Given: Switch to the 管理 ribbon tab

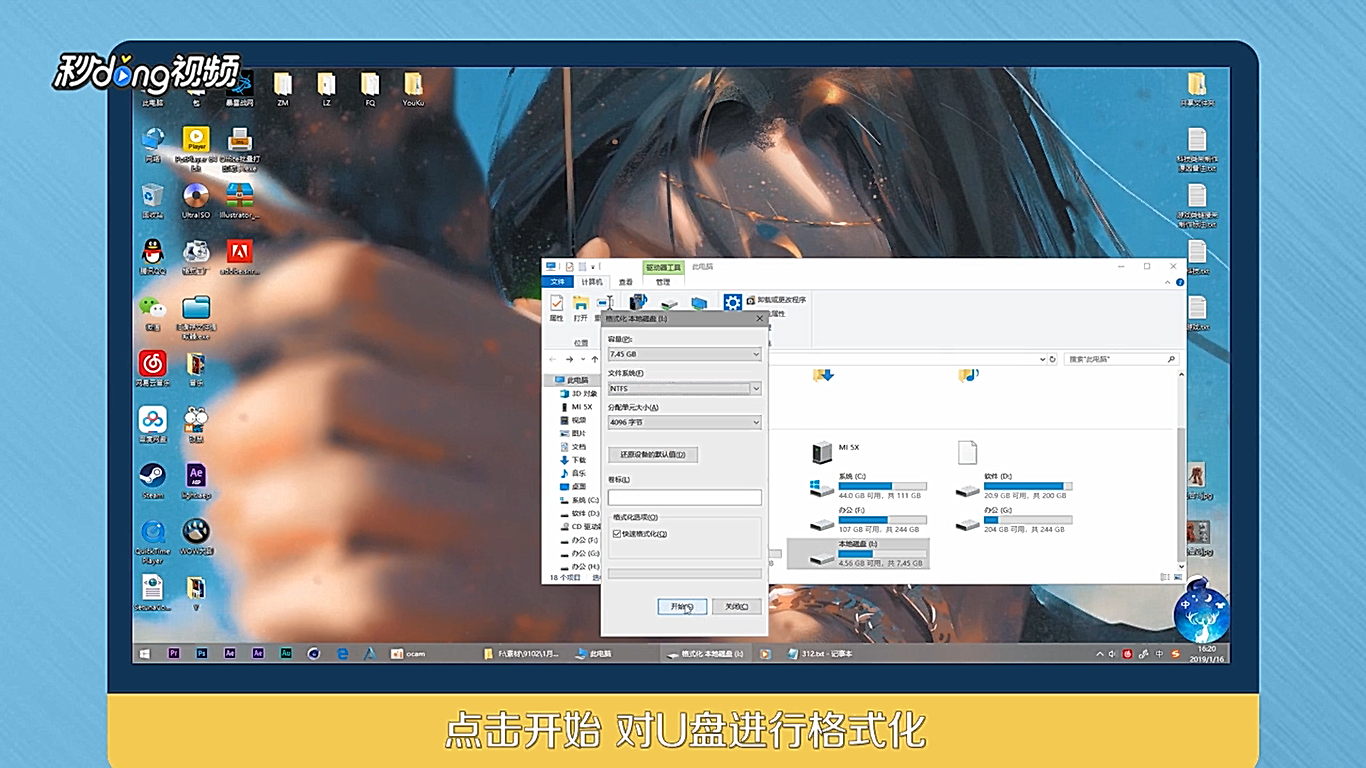Looking at the screenshot, I should coord(662,282).
